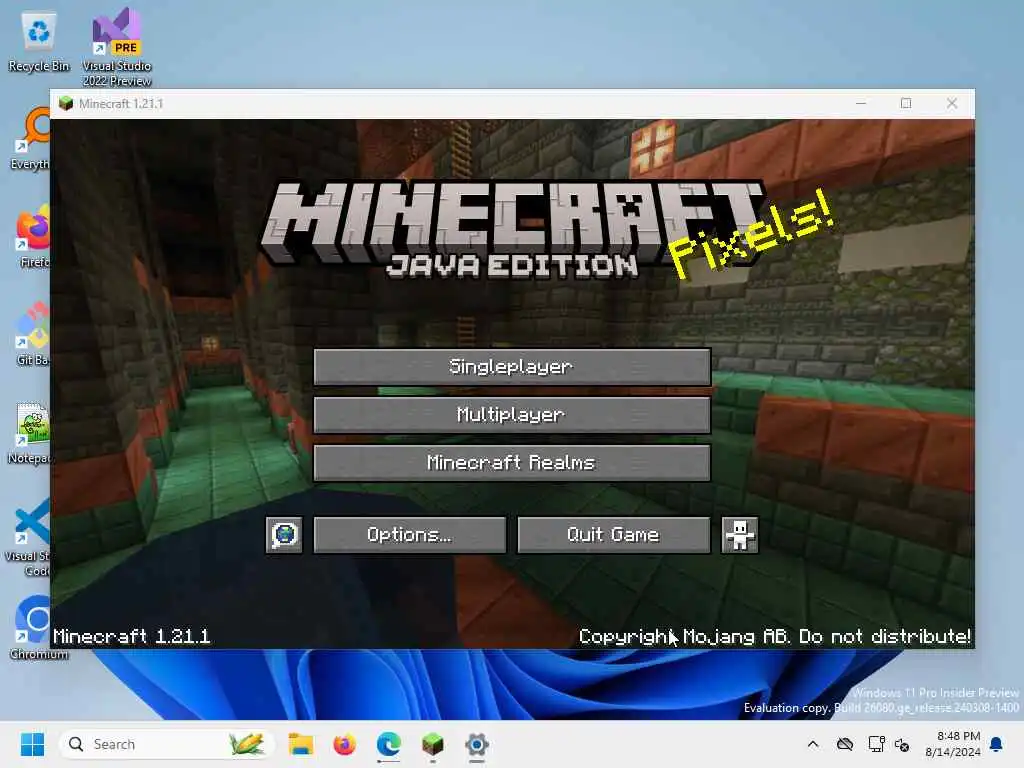Switch to the Minecraft taskbar icon
The image size is (1024, 768).
432,744
